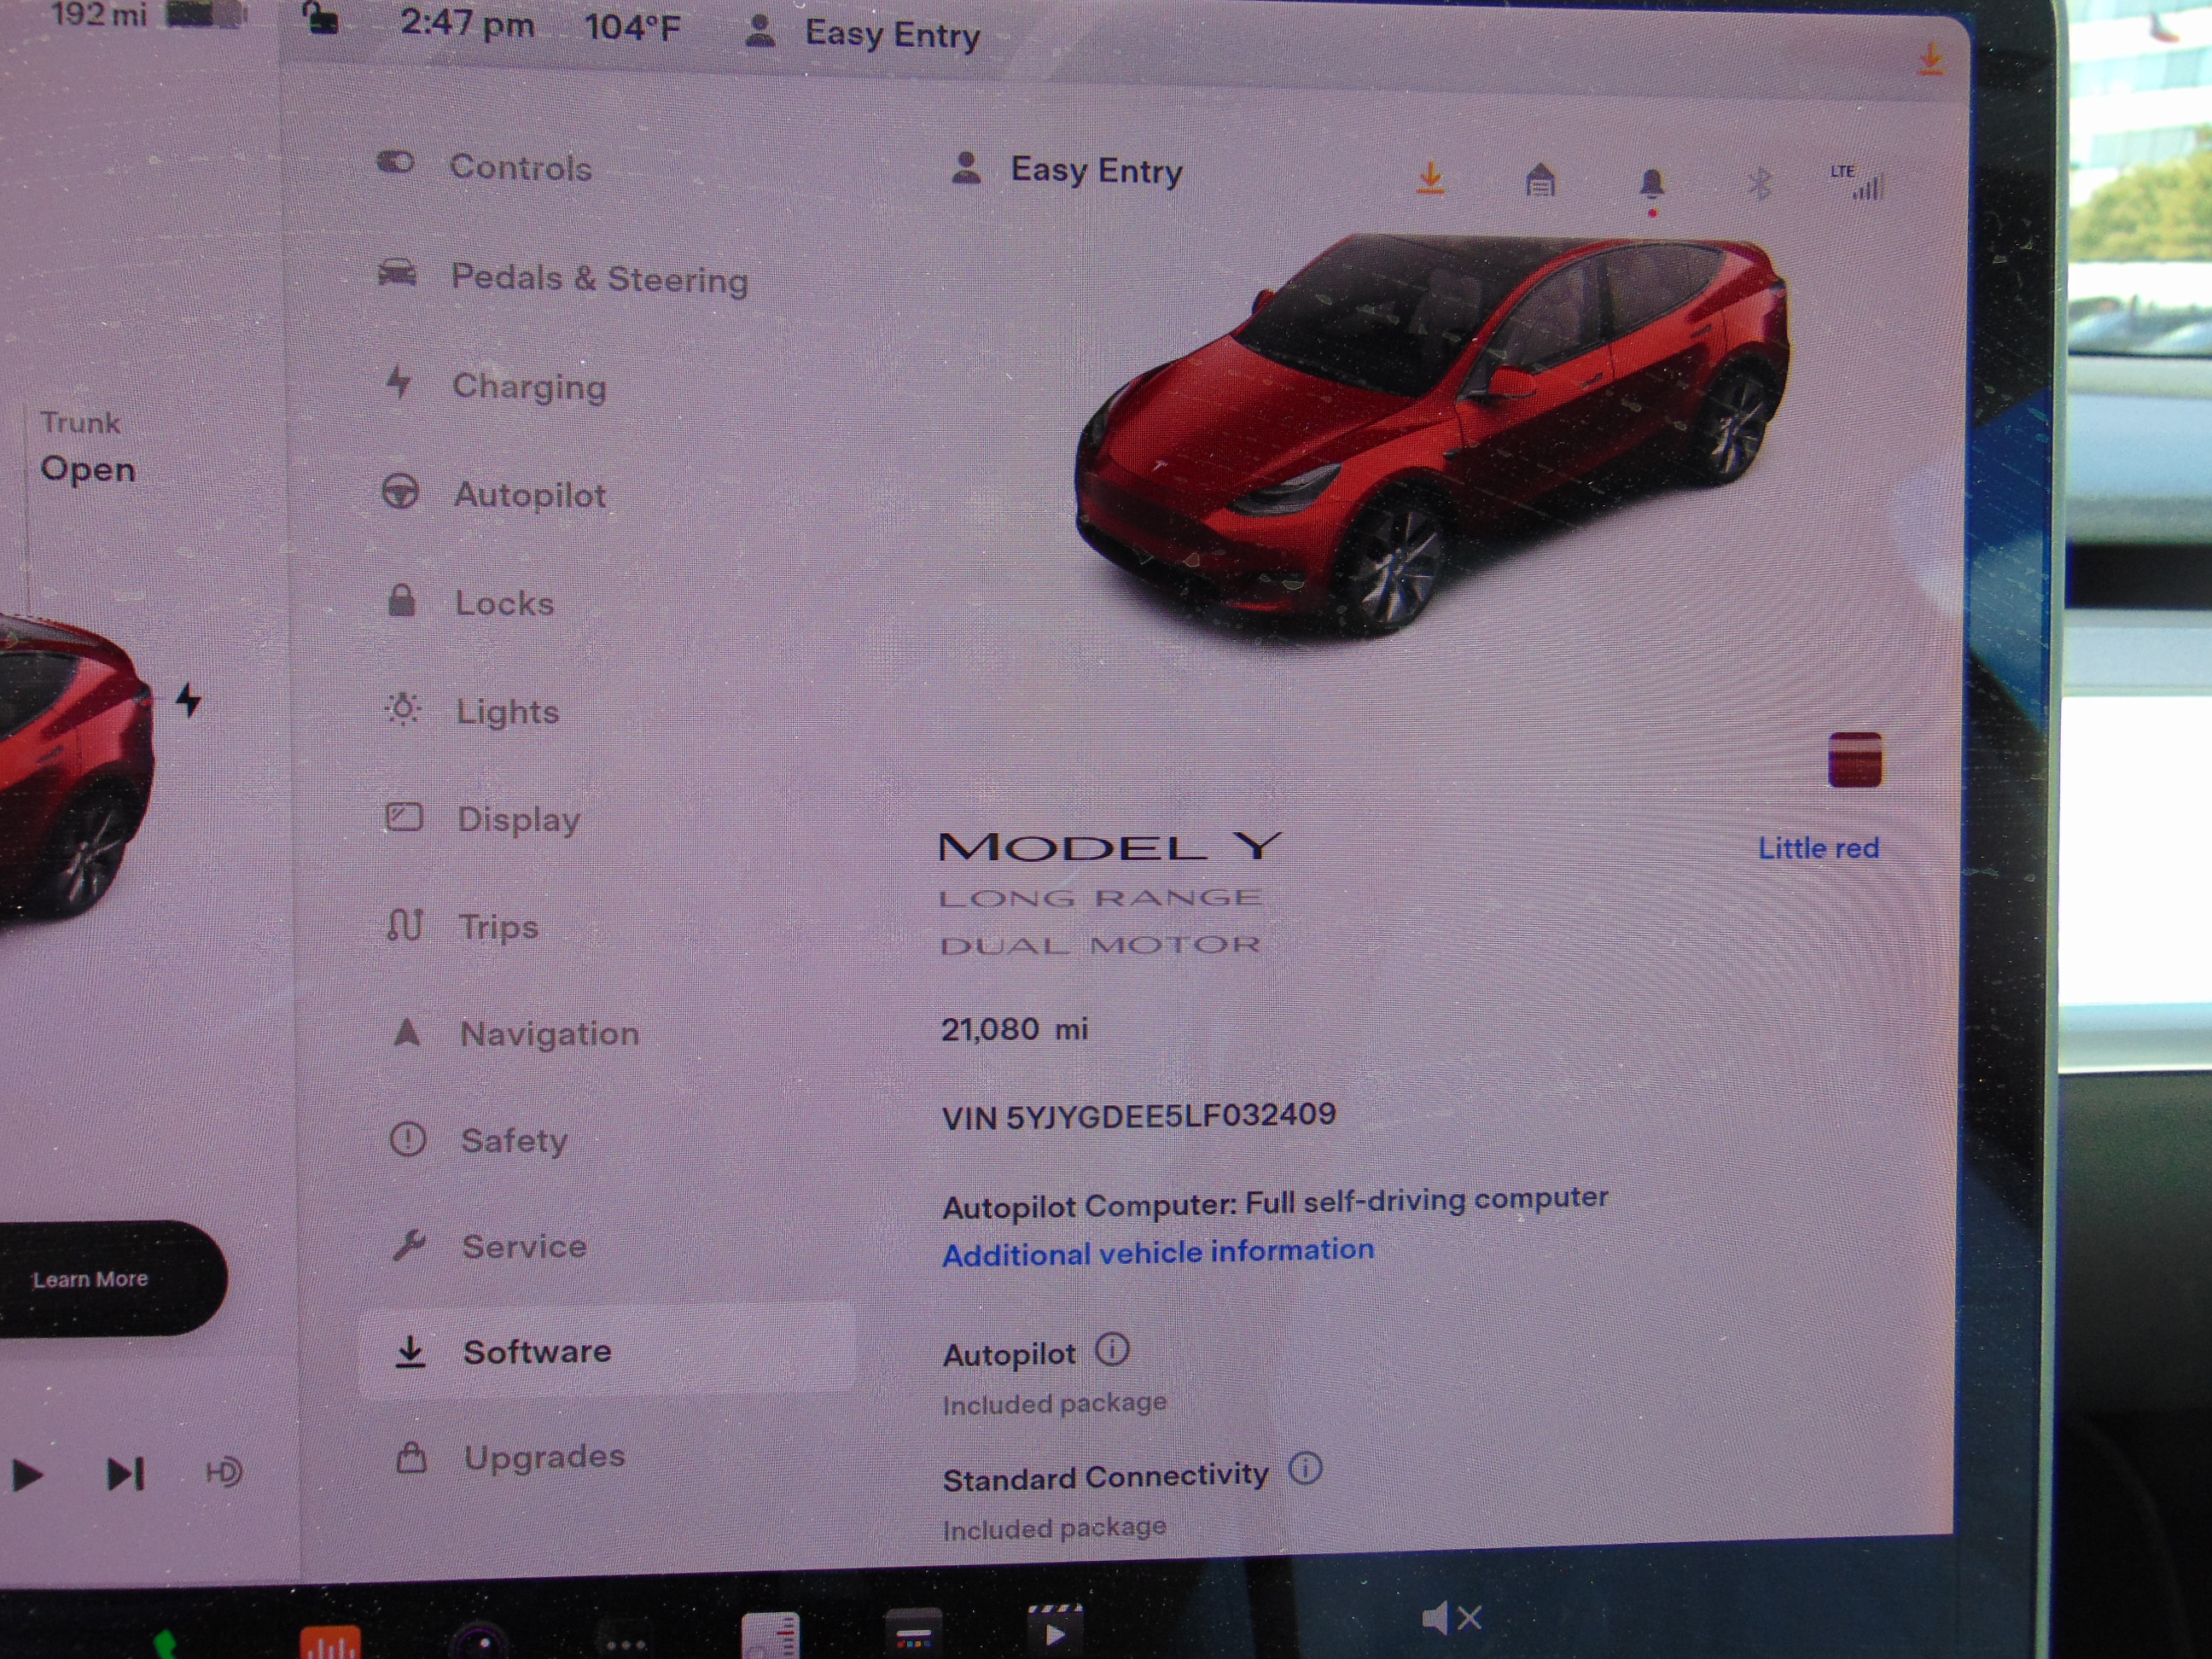The width and height of the screenshot is (2212, 1659).
Task: Open the Service menu
Action: coord(489,1246)
